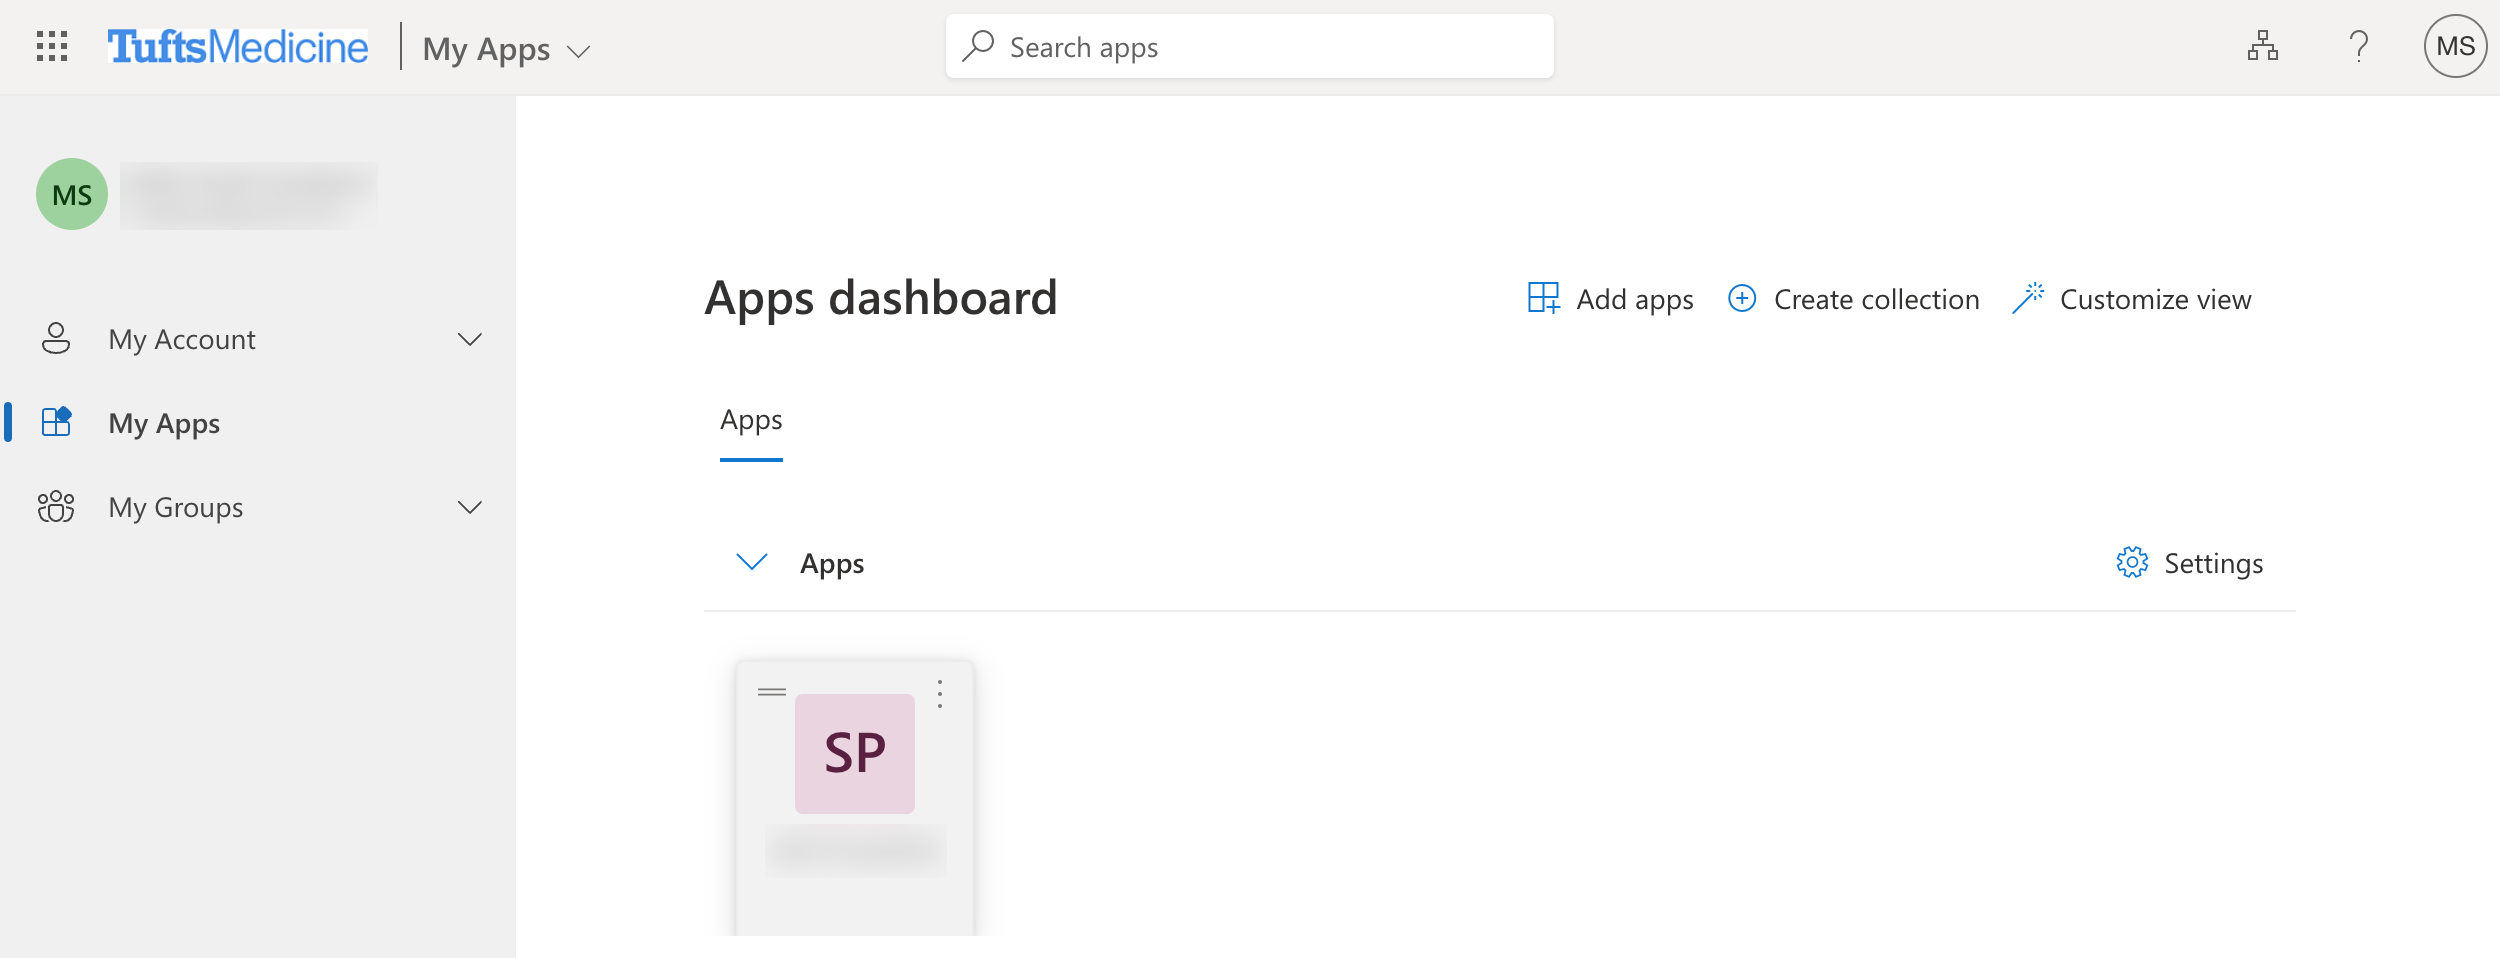Select the My Apps sidebar icon
This screenshot has width=2500, height=958.
tap(57, 422)
